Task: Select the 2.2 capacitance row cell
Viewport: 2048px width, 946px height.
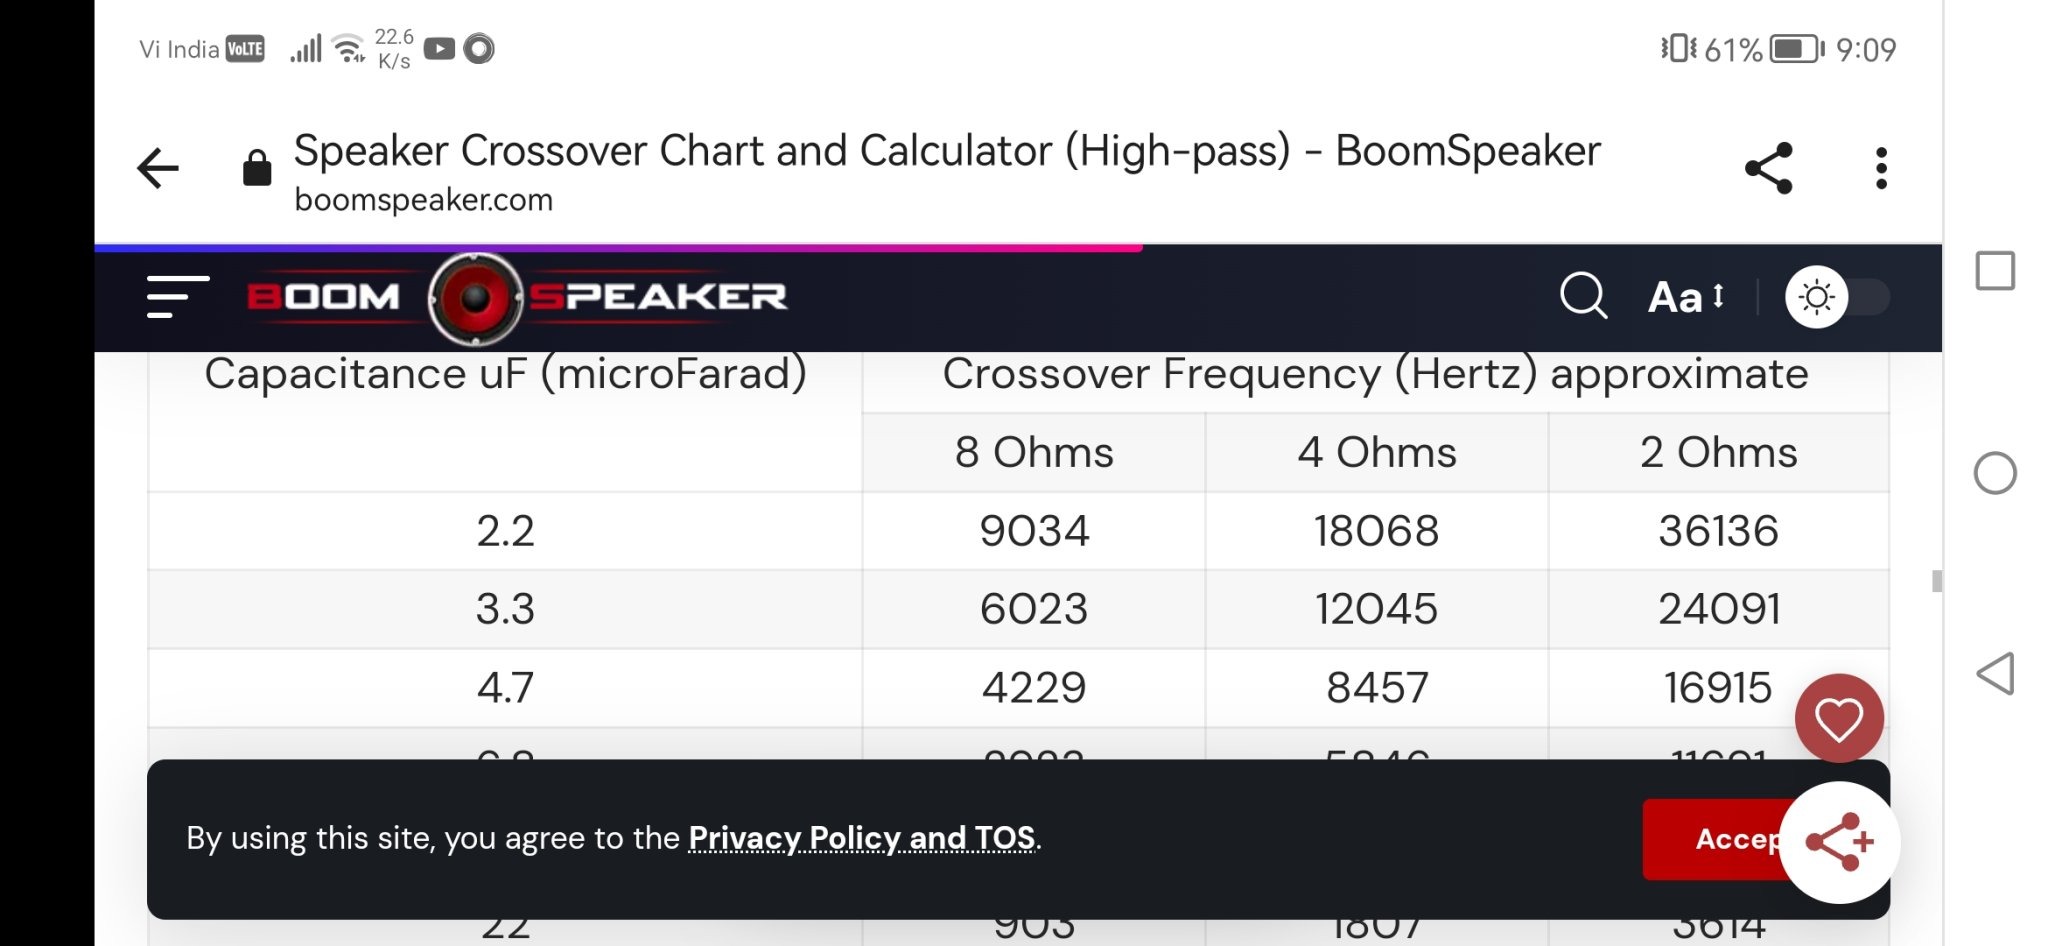Action: pyautogui.click(x=505, y=531)
